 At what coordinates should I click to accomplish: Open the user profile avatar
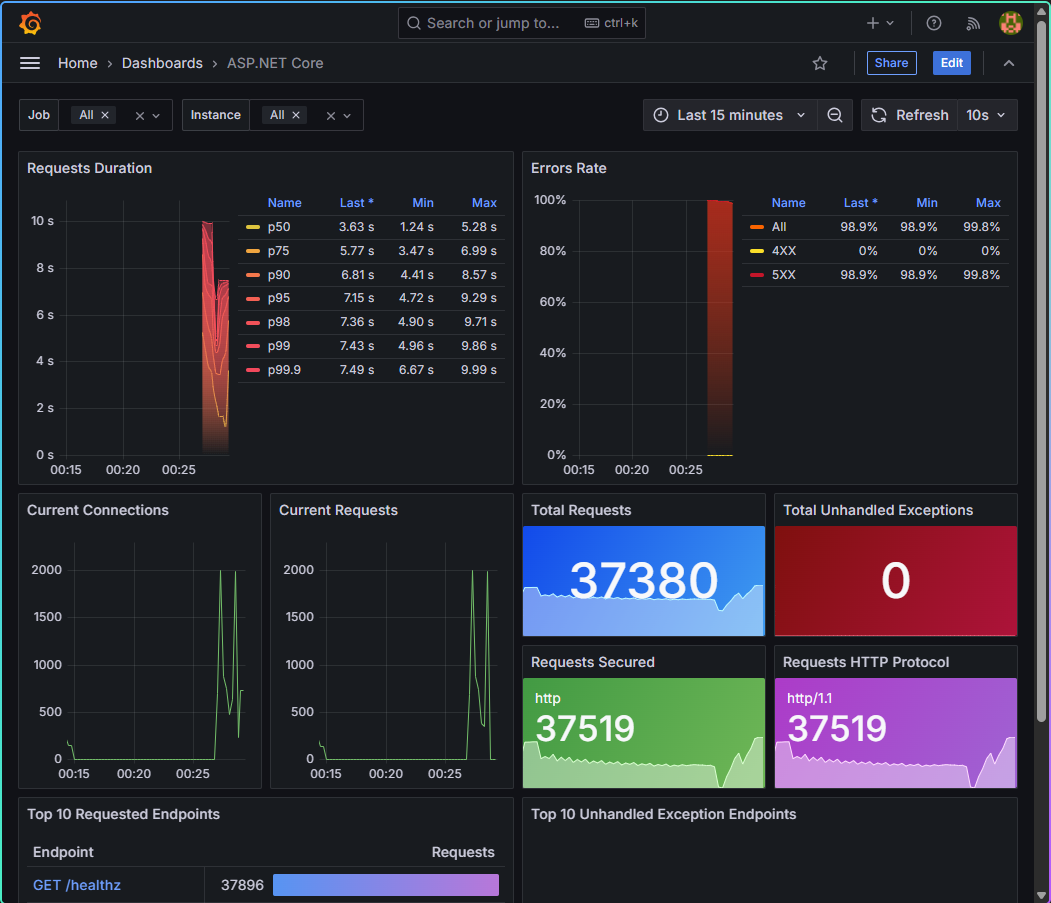pos(1010,23)
